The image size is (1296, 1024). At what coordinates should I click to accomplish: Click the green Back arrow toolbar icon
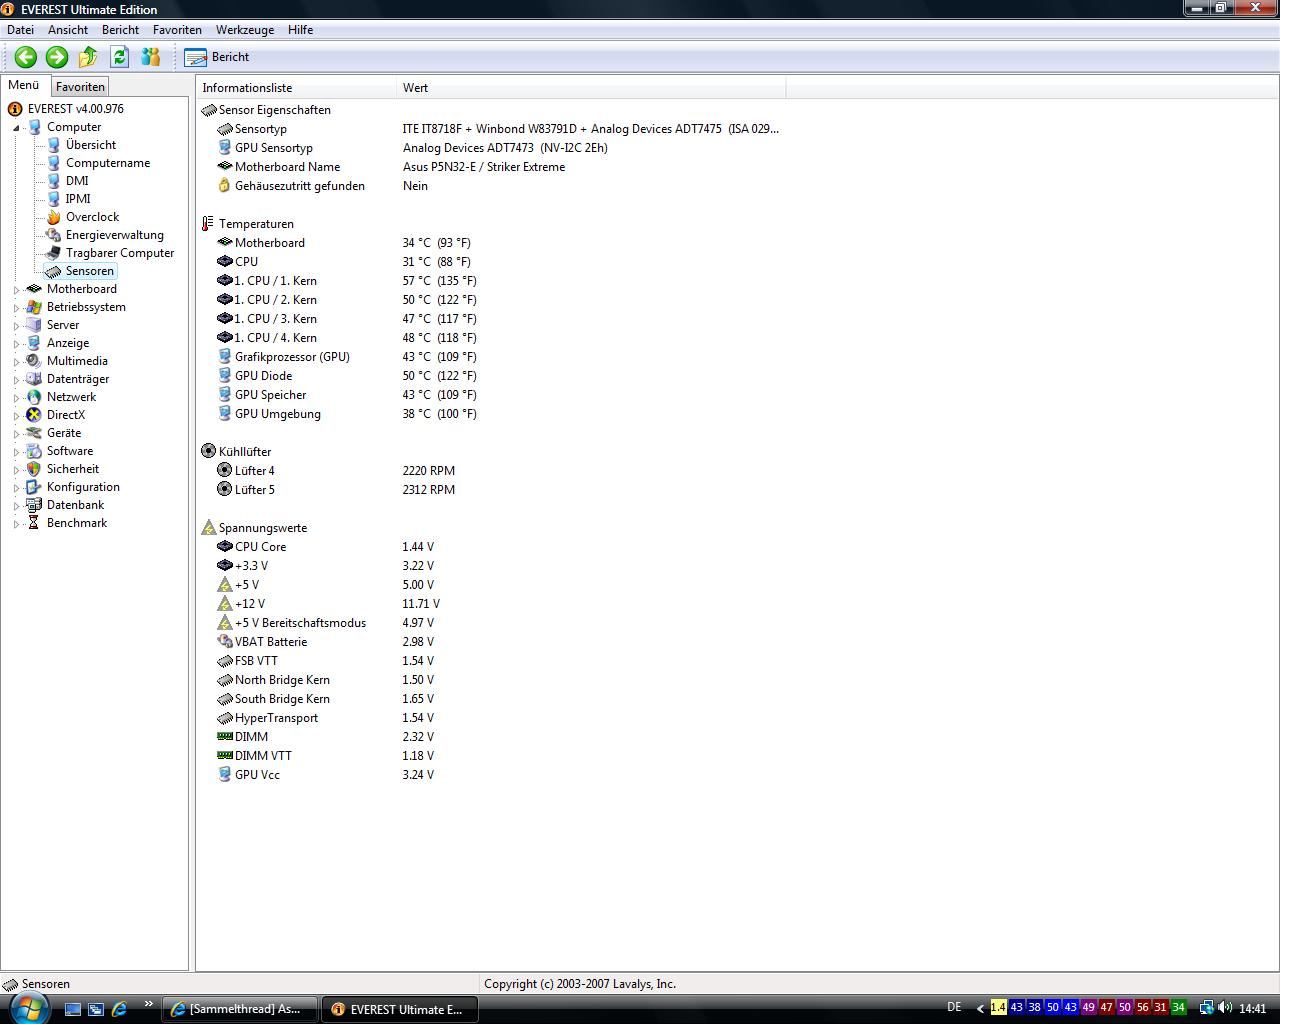pyautogui.click(x=26, y=57)
